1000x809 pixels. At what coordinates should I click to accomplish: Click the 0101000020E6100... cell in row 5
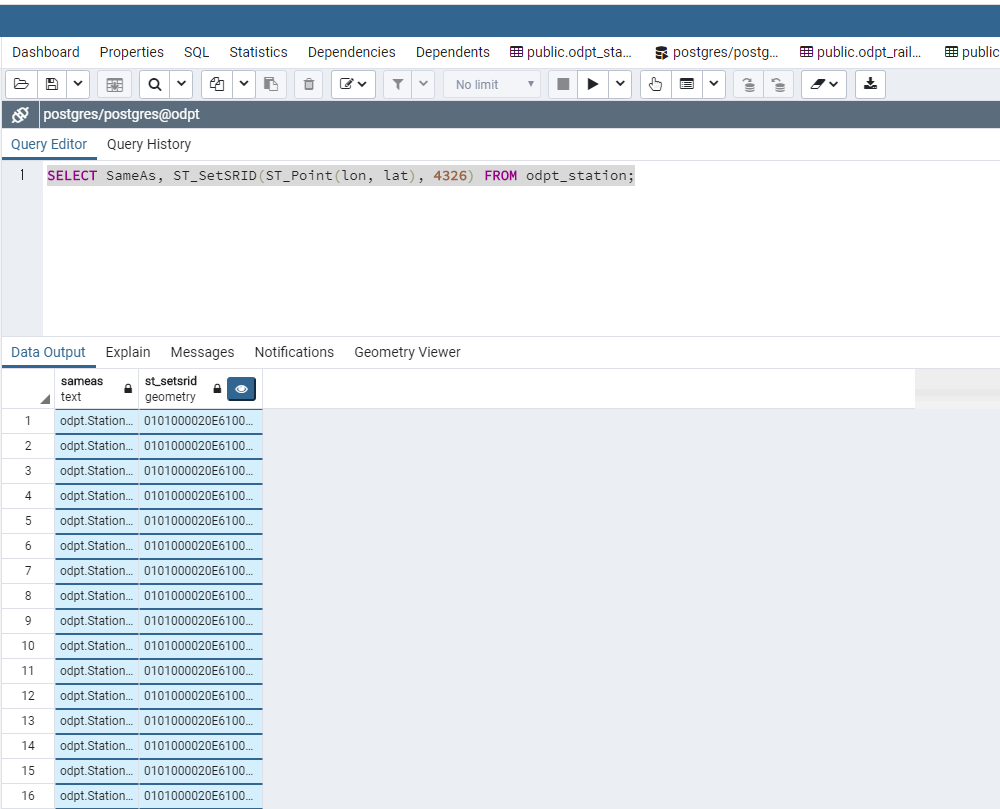(200, 521)
